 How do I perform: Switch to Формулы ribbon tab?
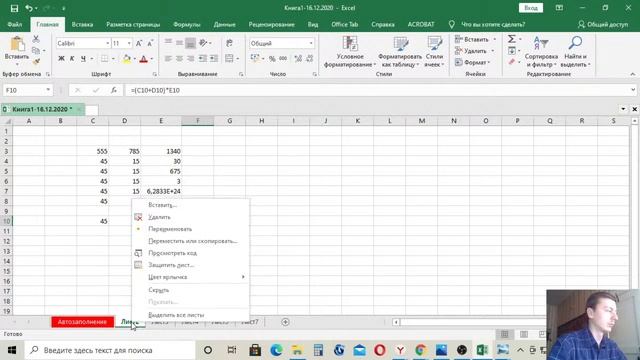pyautogui.click(x=187, y=24)
